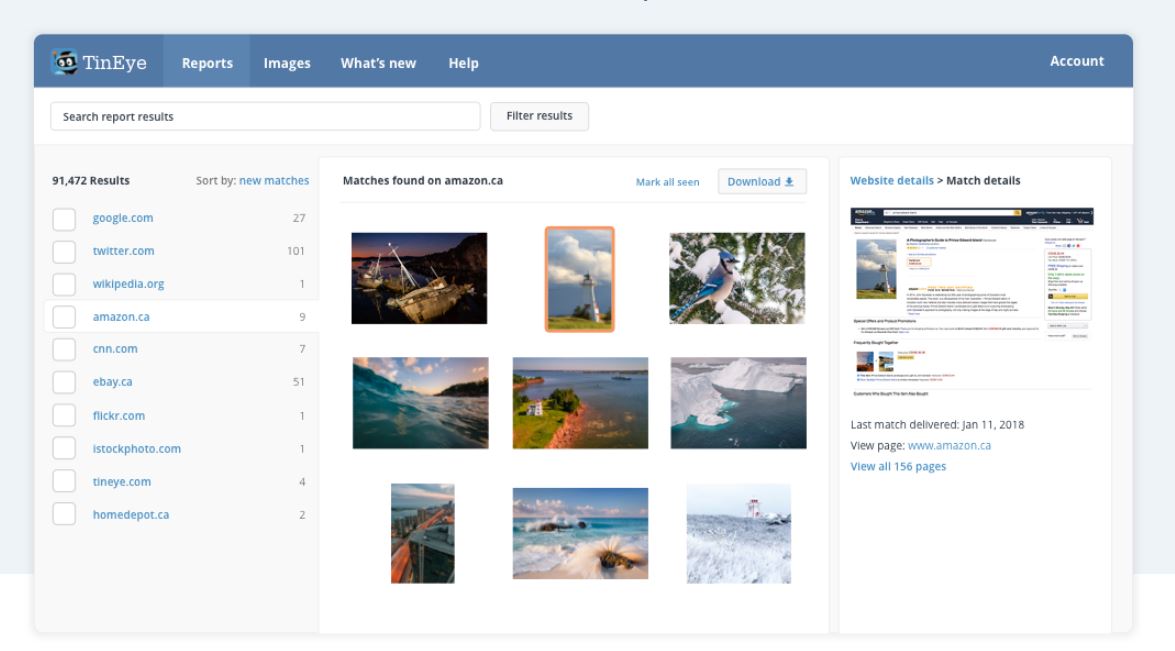Image resolution: width=1175 pixels, height=651 pixels.
Task: Open the homedepot.ca results link
Action: tap(131, 515)
